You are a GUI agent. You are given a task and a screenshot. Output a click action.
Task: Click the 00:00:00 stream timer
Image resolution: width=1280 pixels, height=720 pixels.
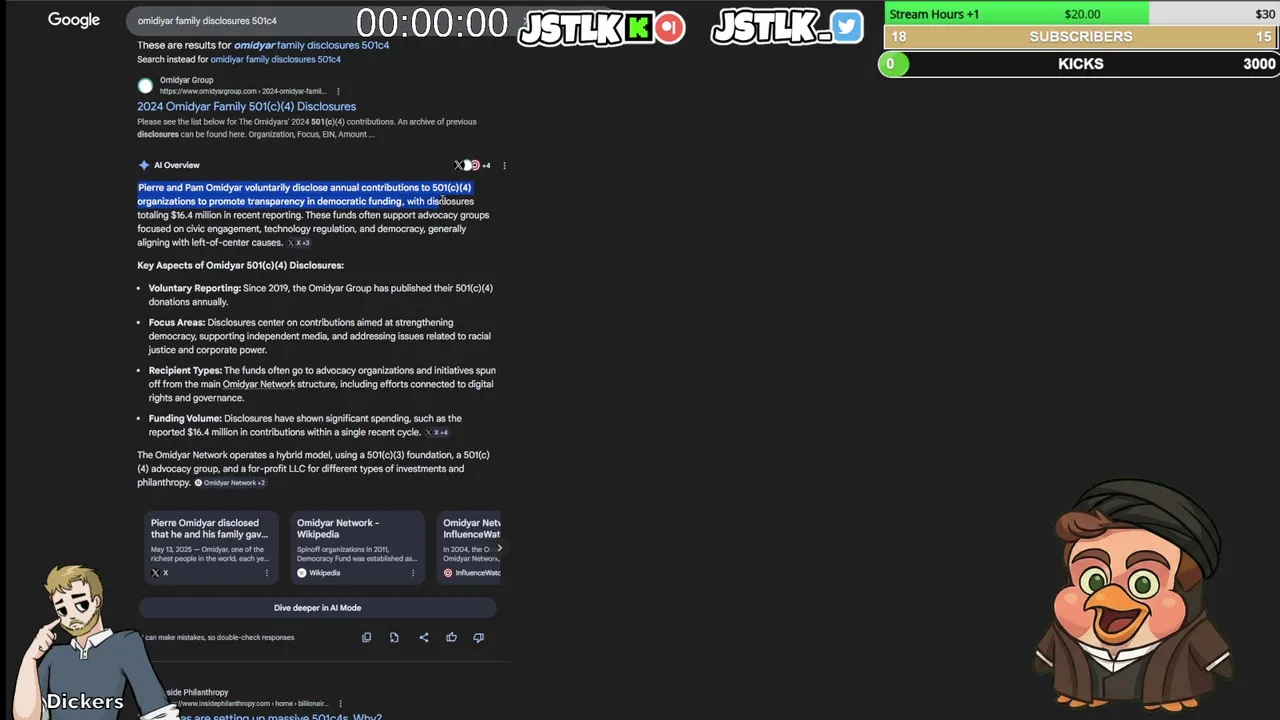pos(432,23)
